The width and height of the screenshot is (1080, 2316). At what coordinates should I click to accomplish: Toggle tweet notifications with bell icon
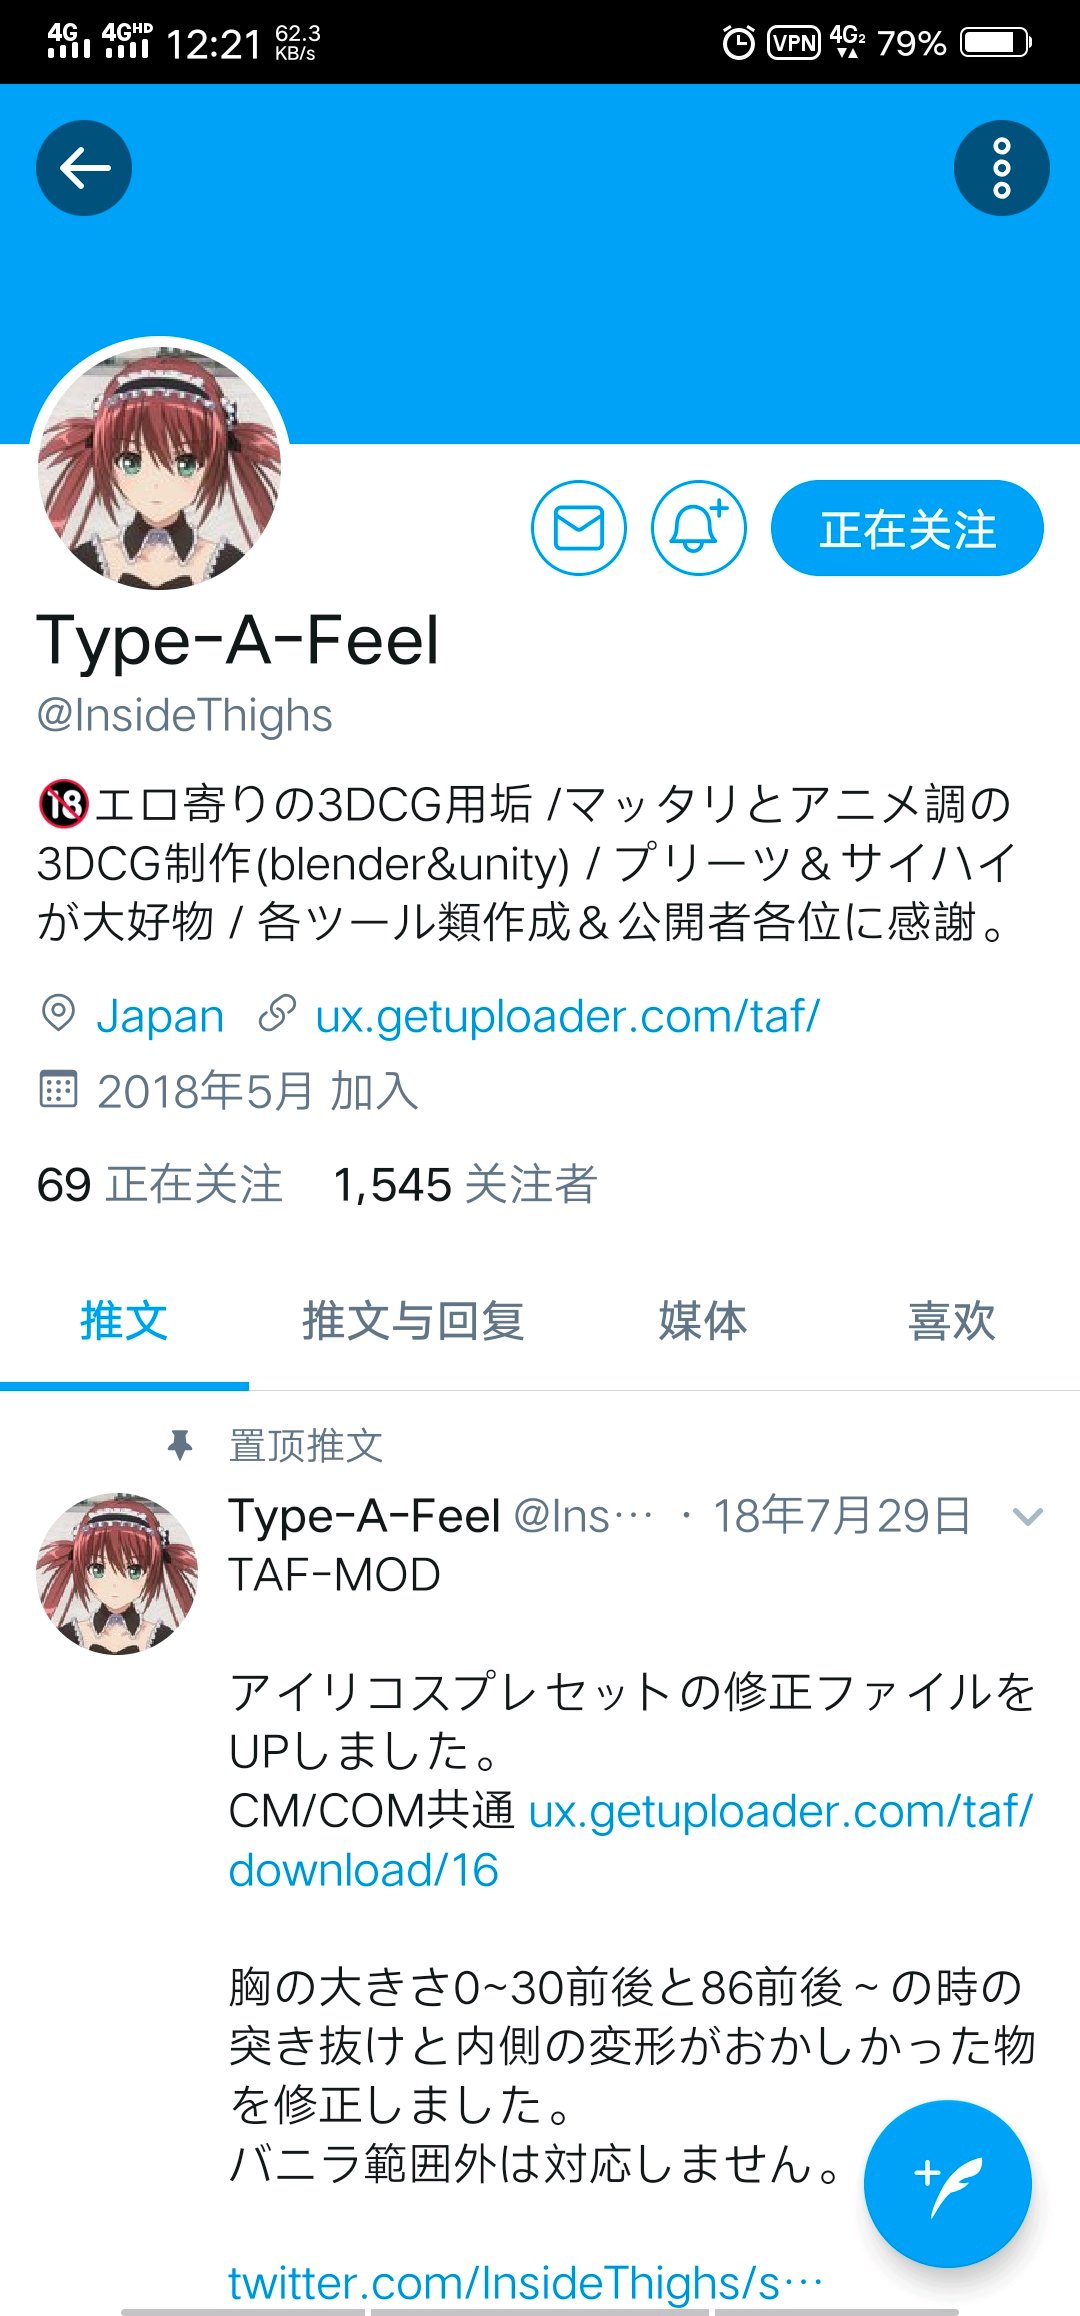click(698, 528)
